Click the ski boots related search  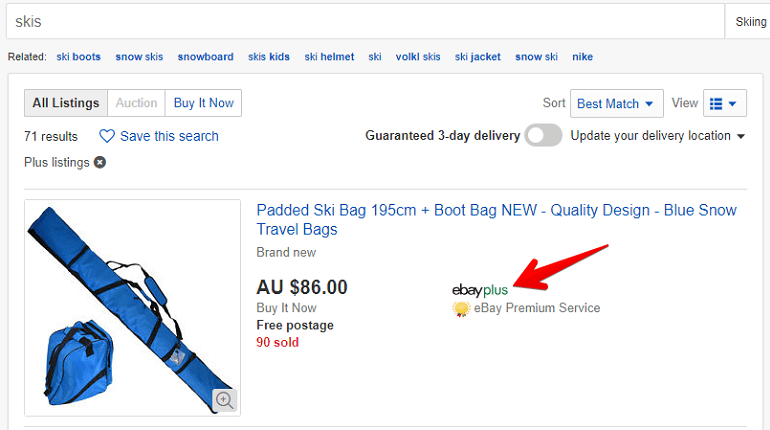pyautogui.click(x=78, y=57)
